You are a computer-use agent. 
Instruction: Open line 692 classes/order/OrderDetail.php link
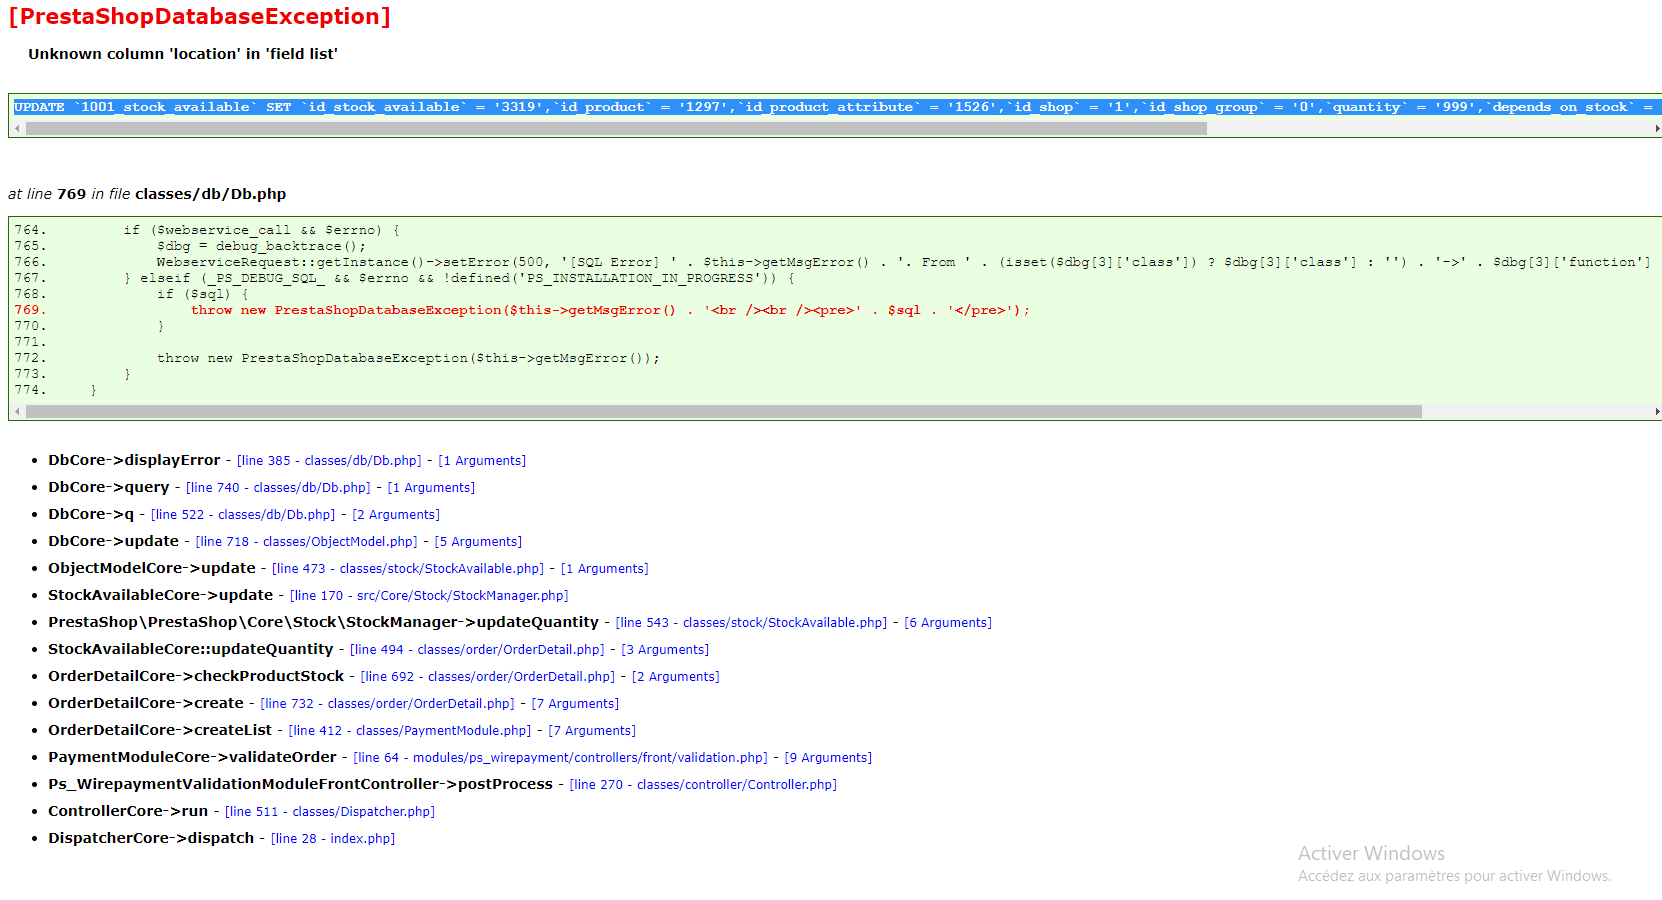(488, 677)
